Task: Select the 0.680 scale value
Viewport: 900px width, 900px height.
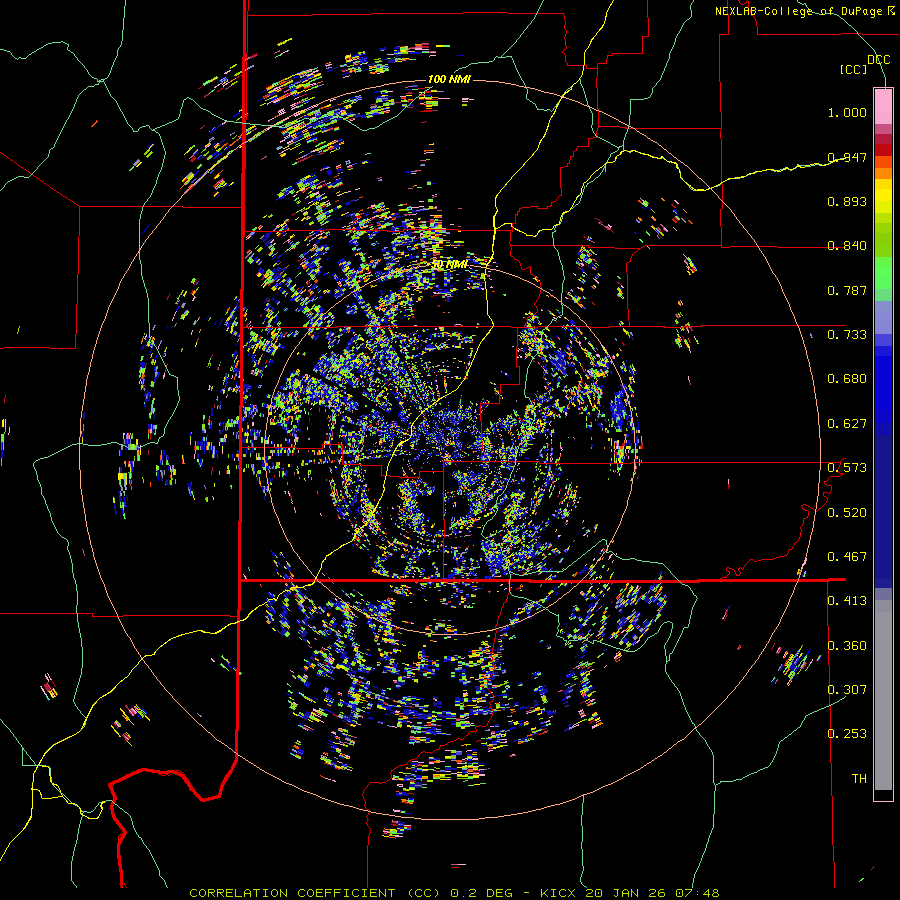Action: coord(847,379)
